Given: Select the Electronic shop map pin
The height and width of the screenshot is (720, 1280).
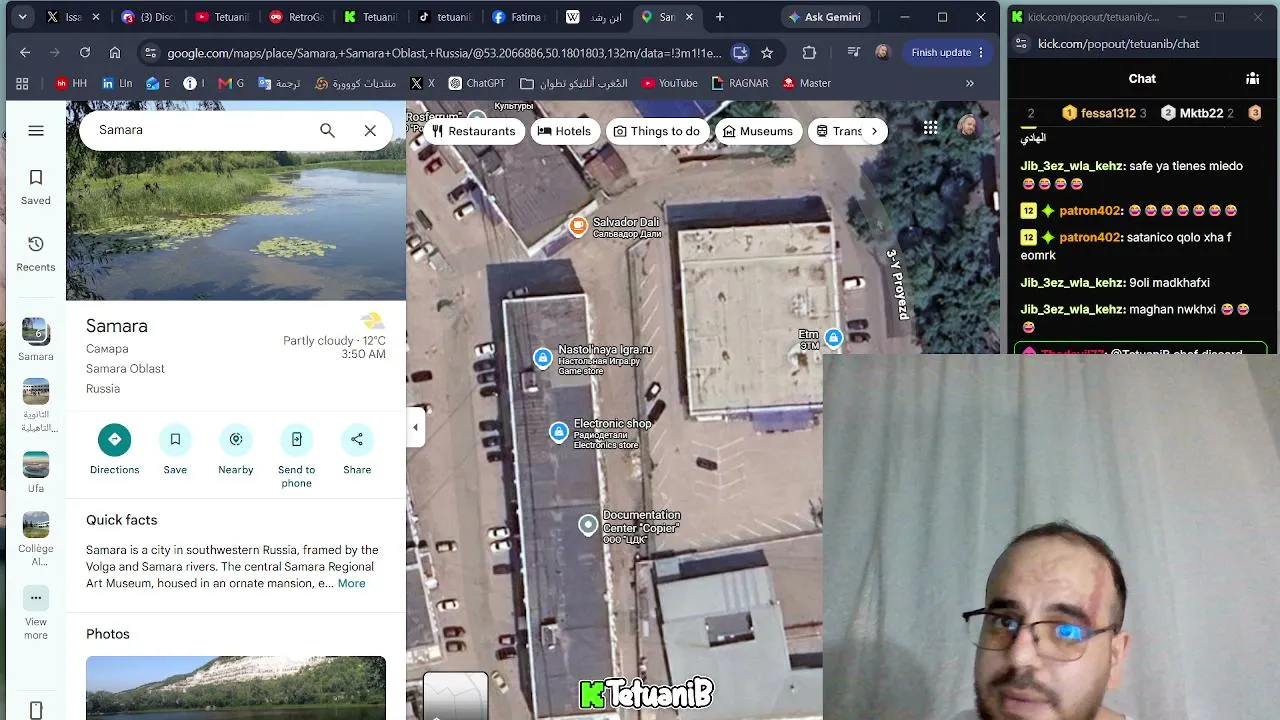Looking at the screenshot, I should pyautogui.click(x=558, y=432).
